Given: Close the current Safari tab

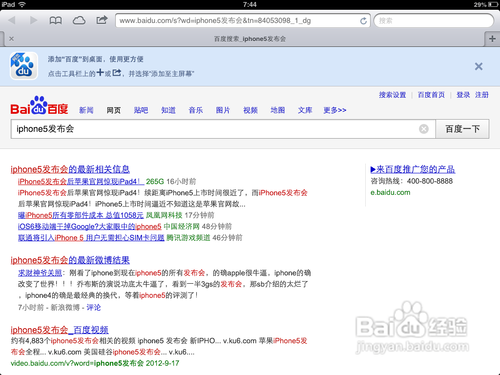Looking at the screenshot, I should tap(11, 39).
